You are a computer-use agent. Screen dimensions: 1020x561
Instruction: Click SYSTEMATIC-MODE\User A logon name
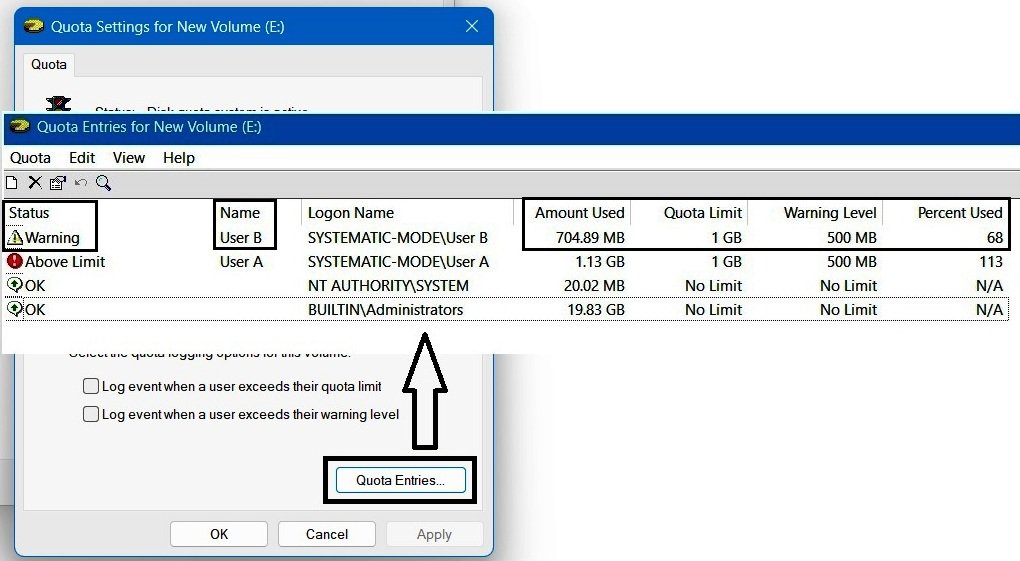tap(398, 262)
